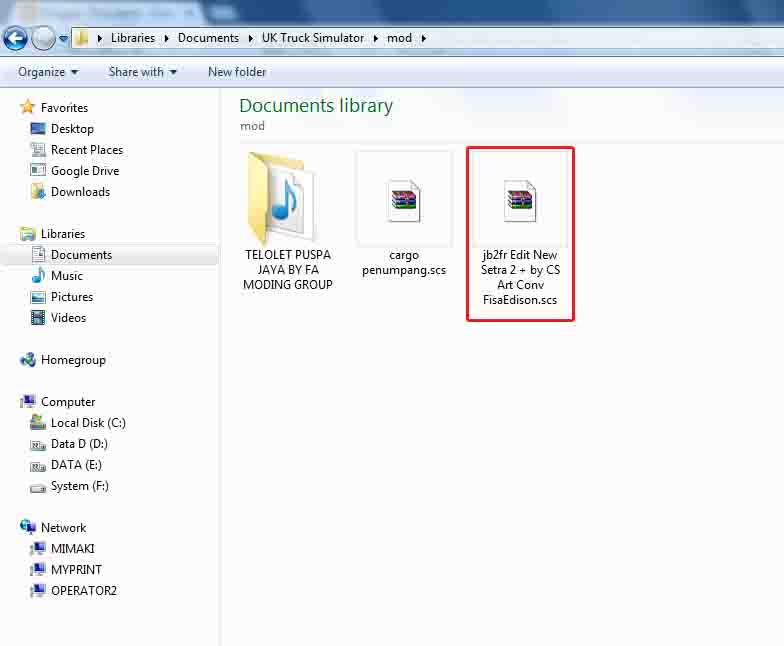
Task: Select Documents in the address breadcrumb
Action: pyautogui.click(x=208, y=38)
